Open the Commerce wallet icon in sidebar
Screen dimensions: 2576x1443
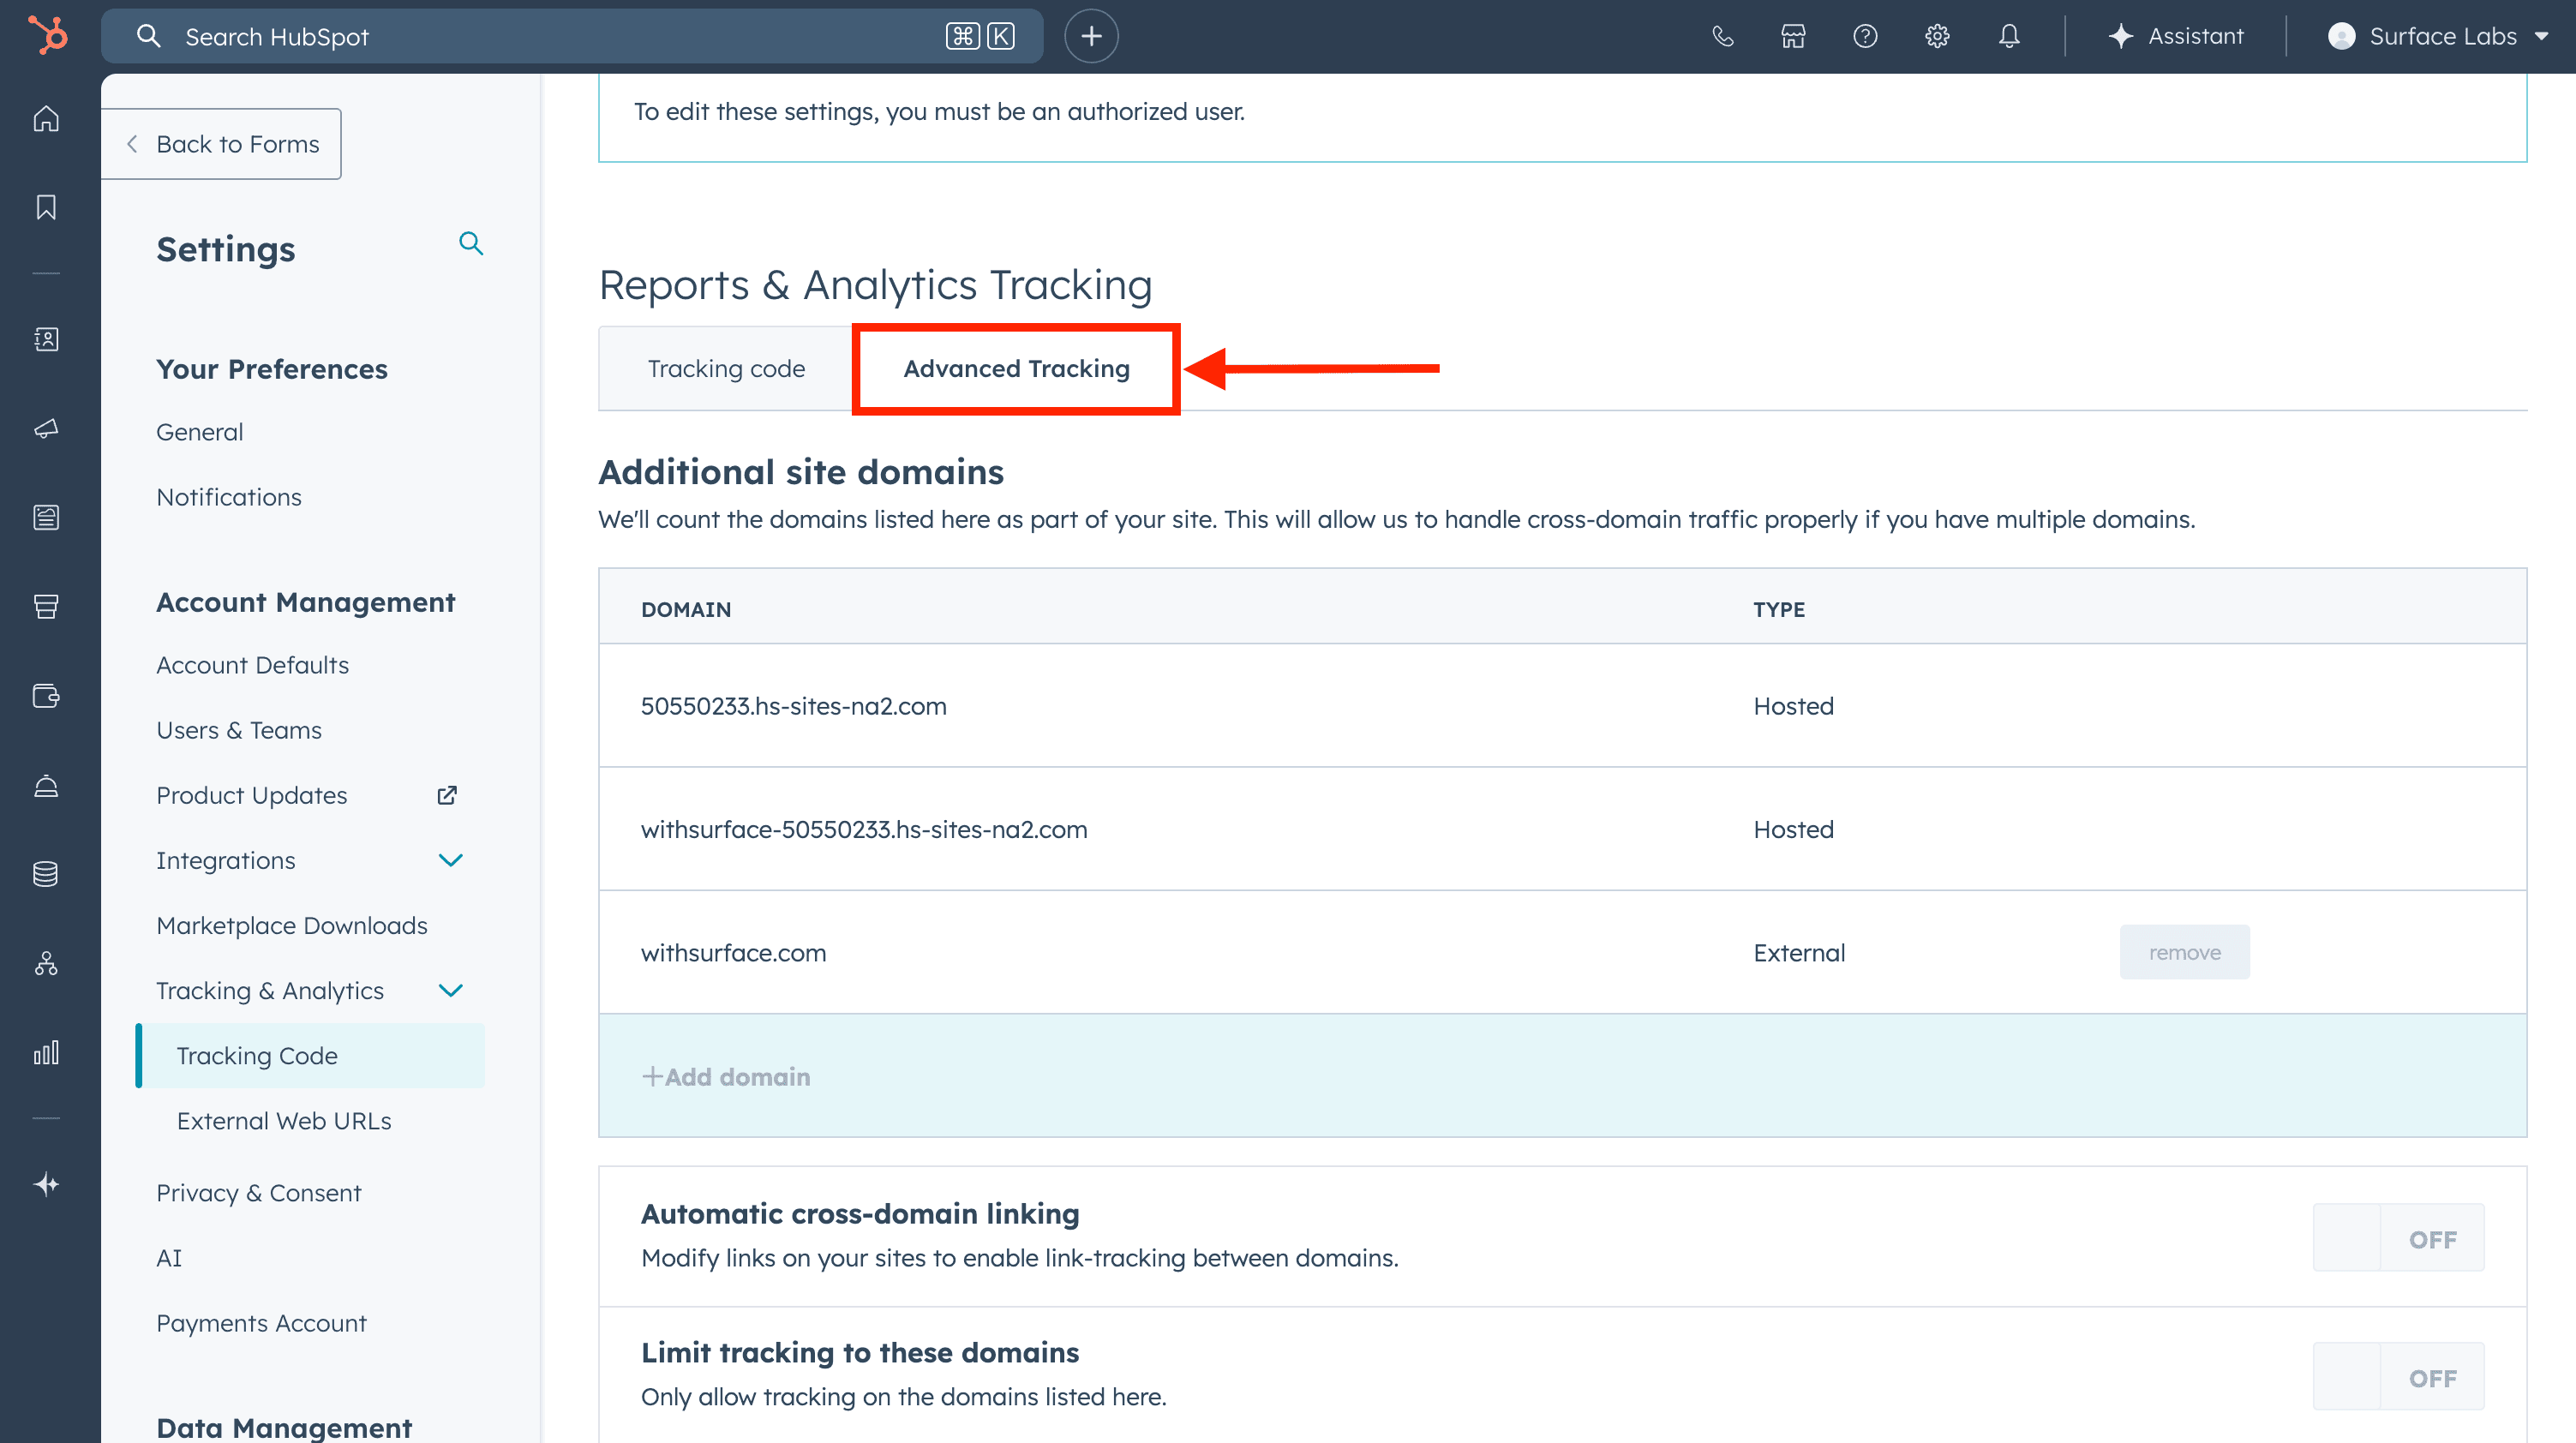pos(46,695)
